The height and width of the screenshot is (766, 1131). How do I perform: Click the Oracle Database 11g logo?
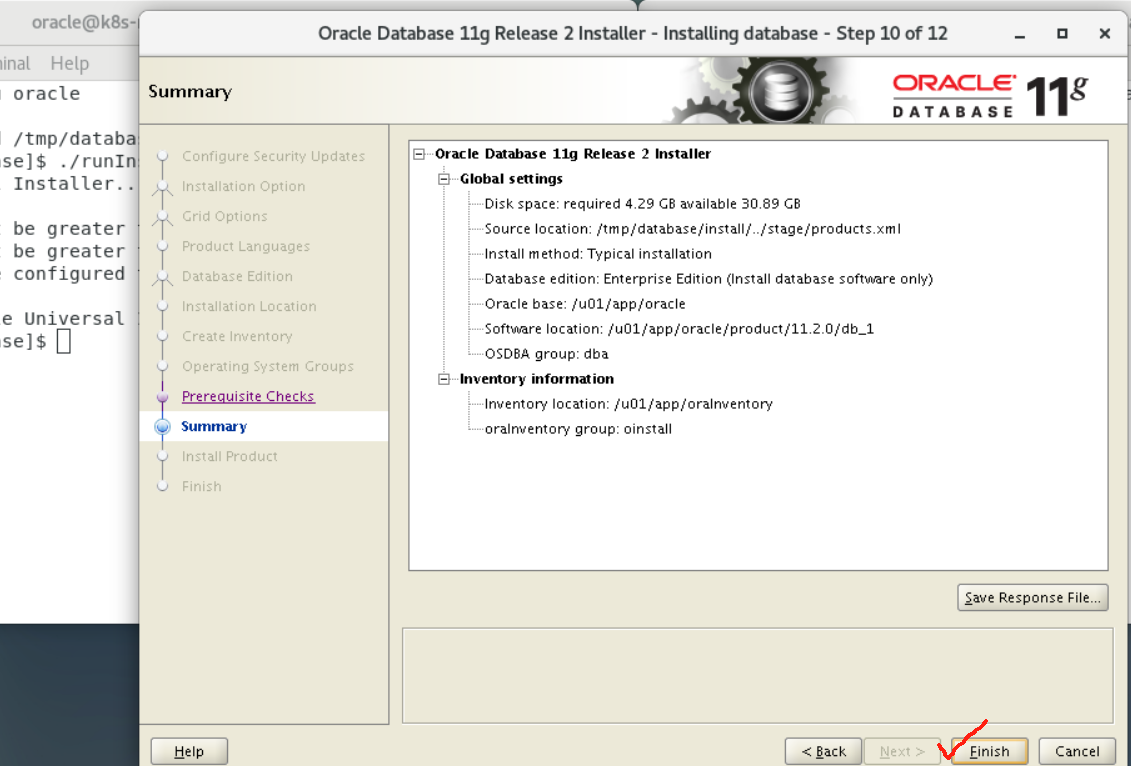tap(990, 95)
